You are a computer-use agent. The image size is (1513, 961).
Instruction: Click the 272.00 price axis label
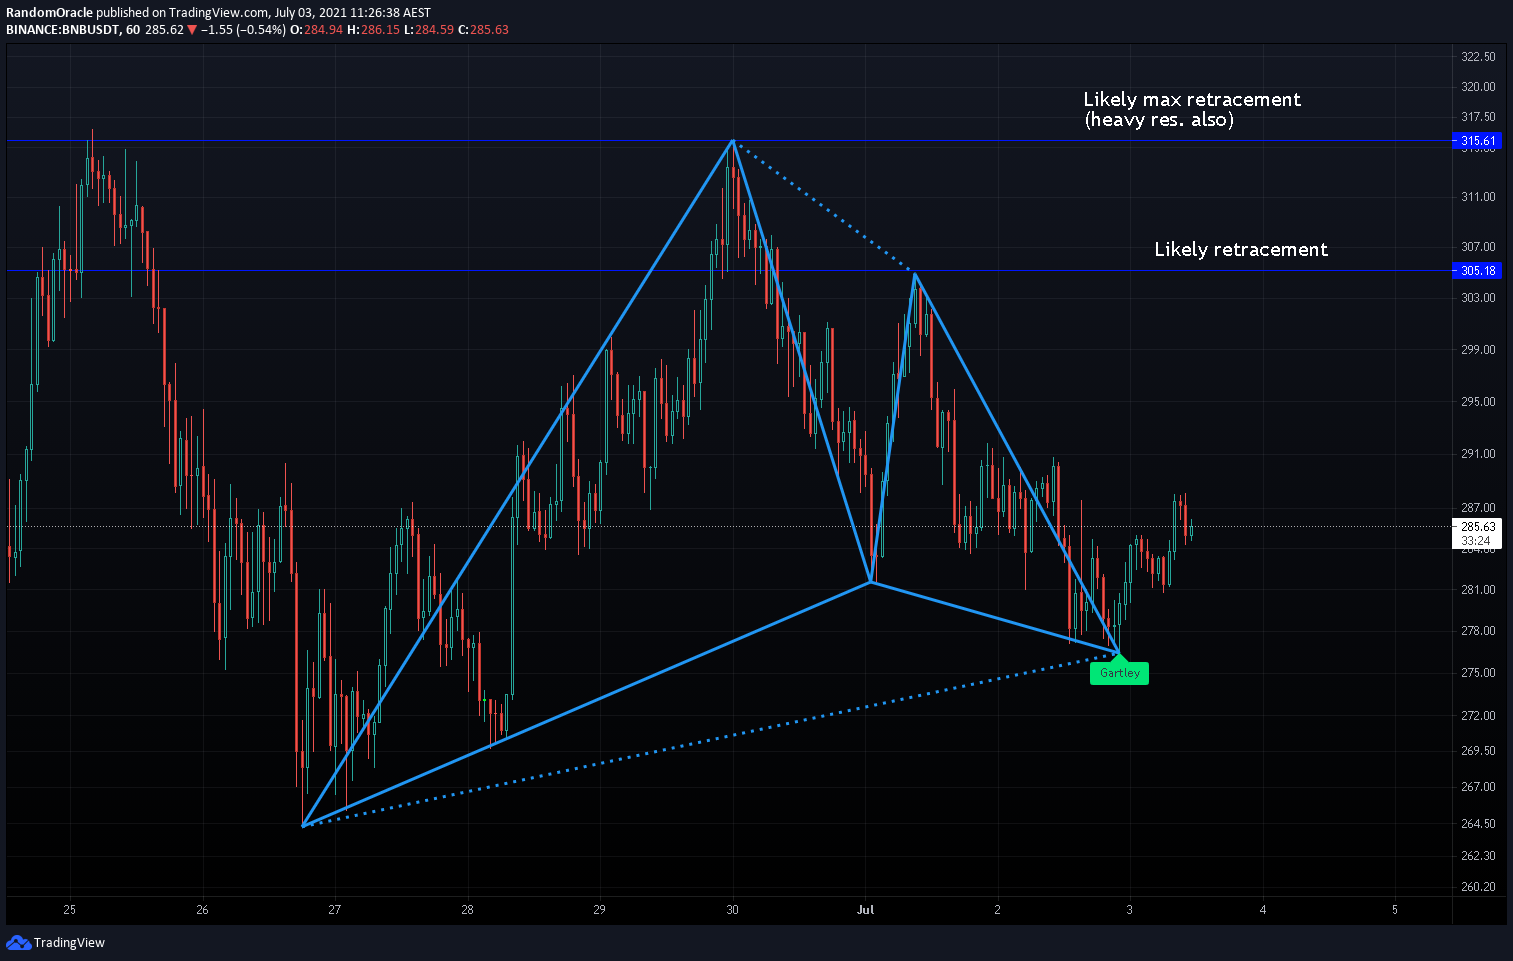click(1478, 716)
